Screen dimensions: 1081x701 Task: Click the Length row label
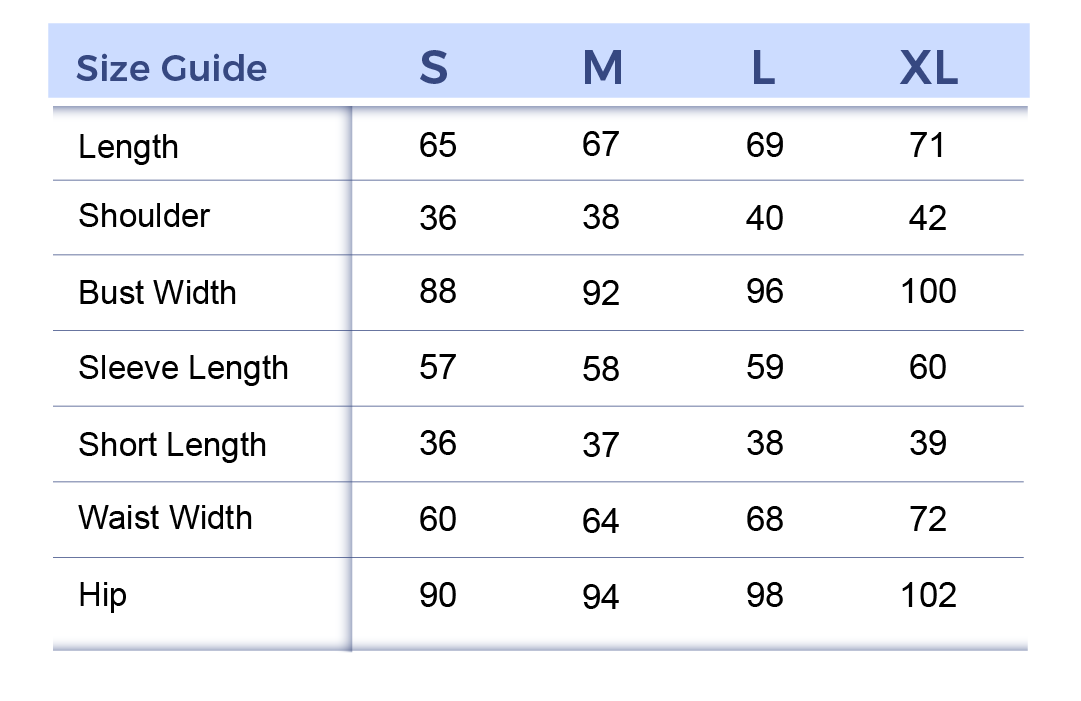(128, 147)
